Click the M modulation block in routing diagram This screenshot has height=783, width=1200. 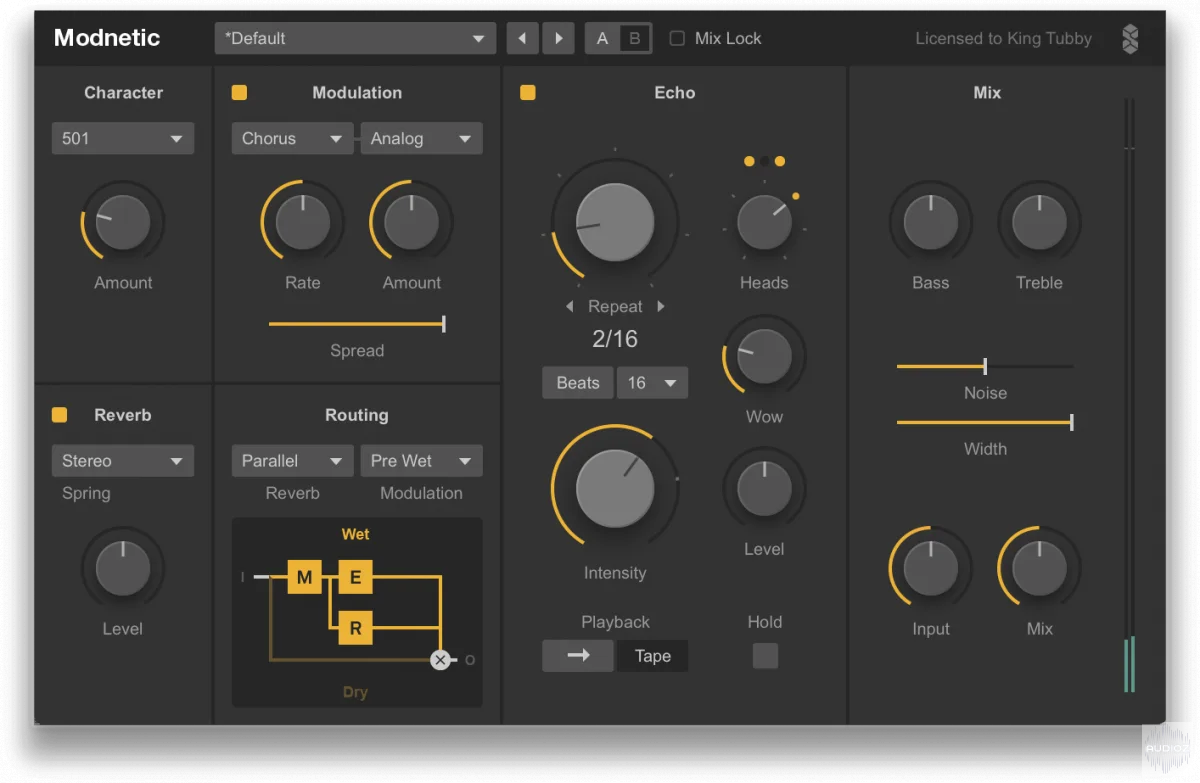[x=304, y=577]
